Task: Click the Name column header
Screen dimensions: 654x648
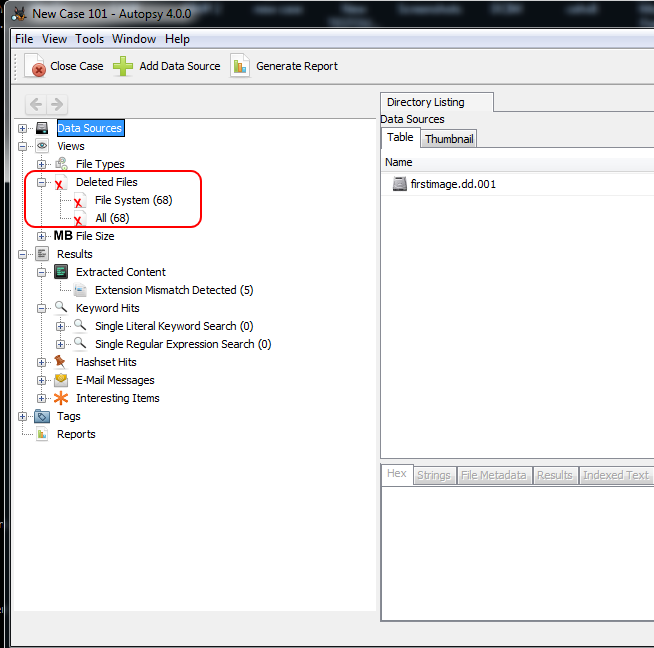Action: pos(399,162)
